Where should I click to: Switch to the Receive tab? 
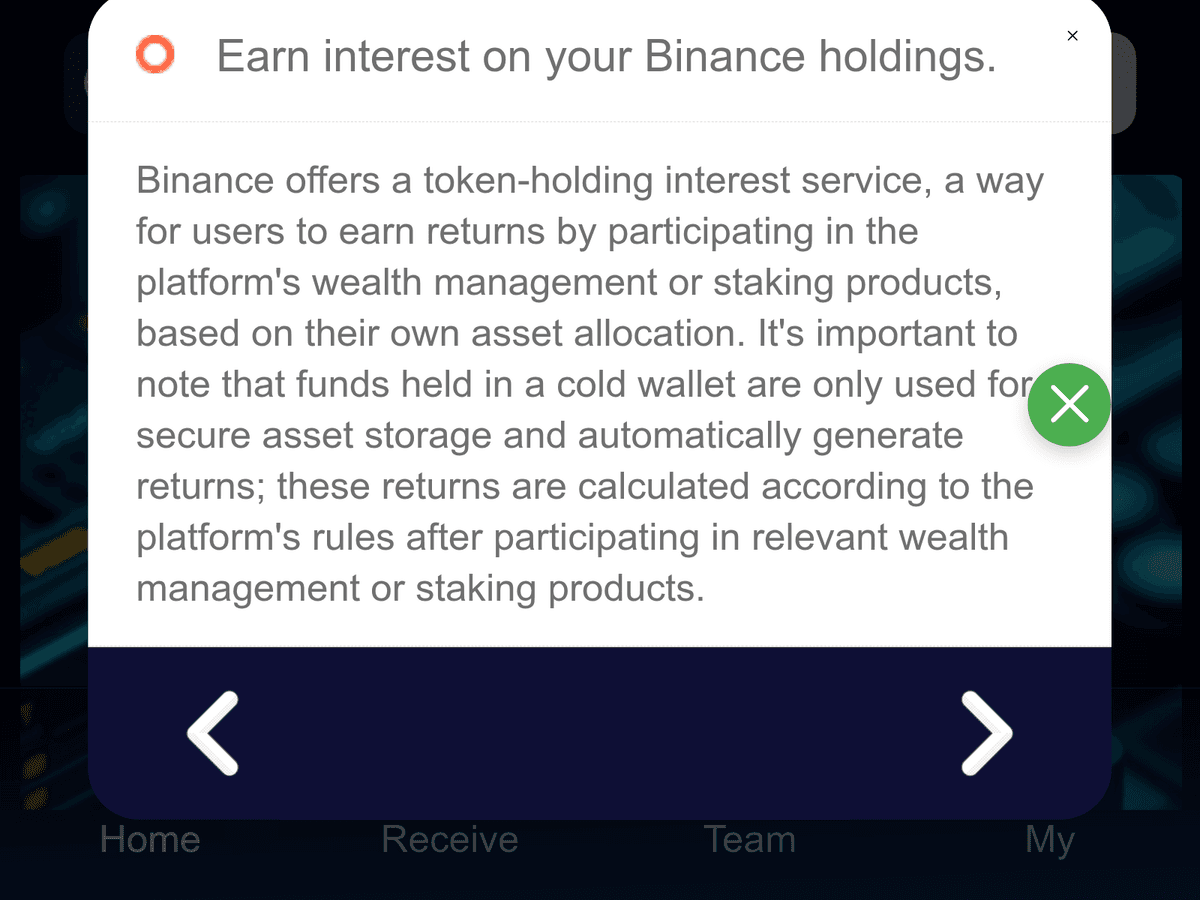tap(450, 839)
